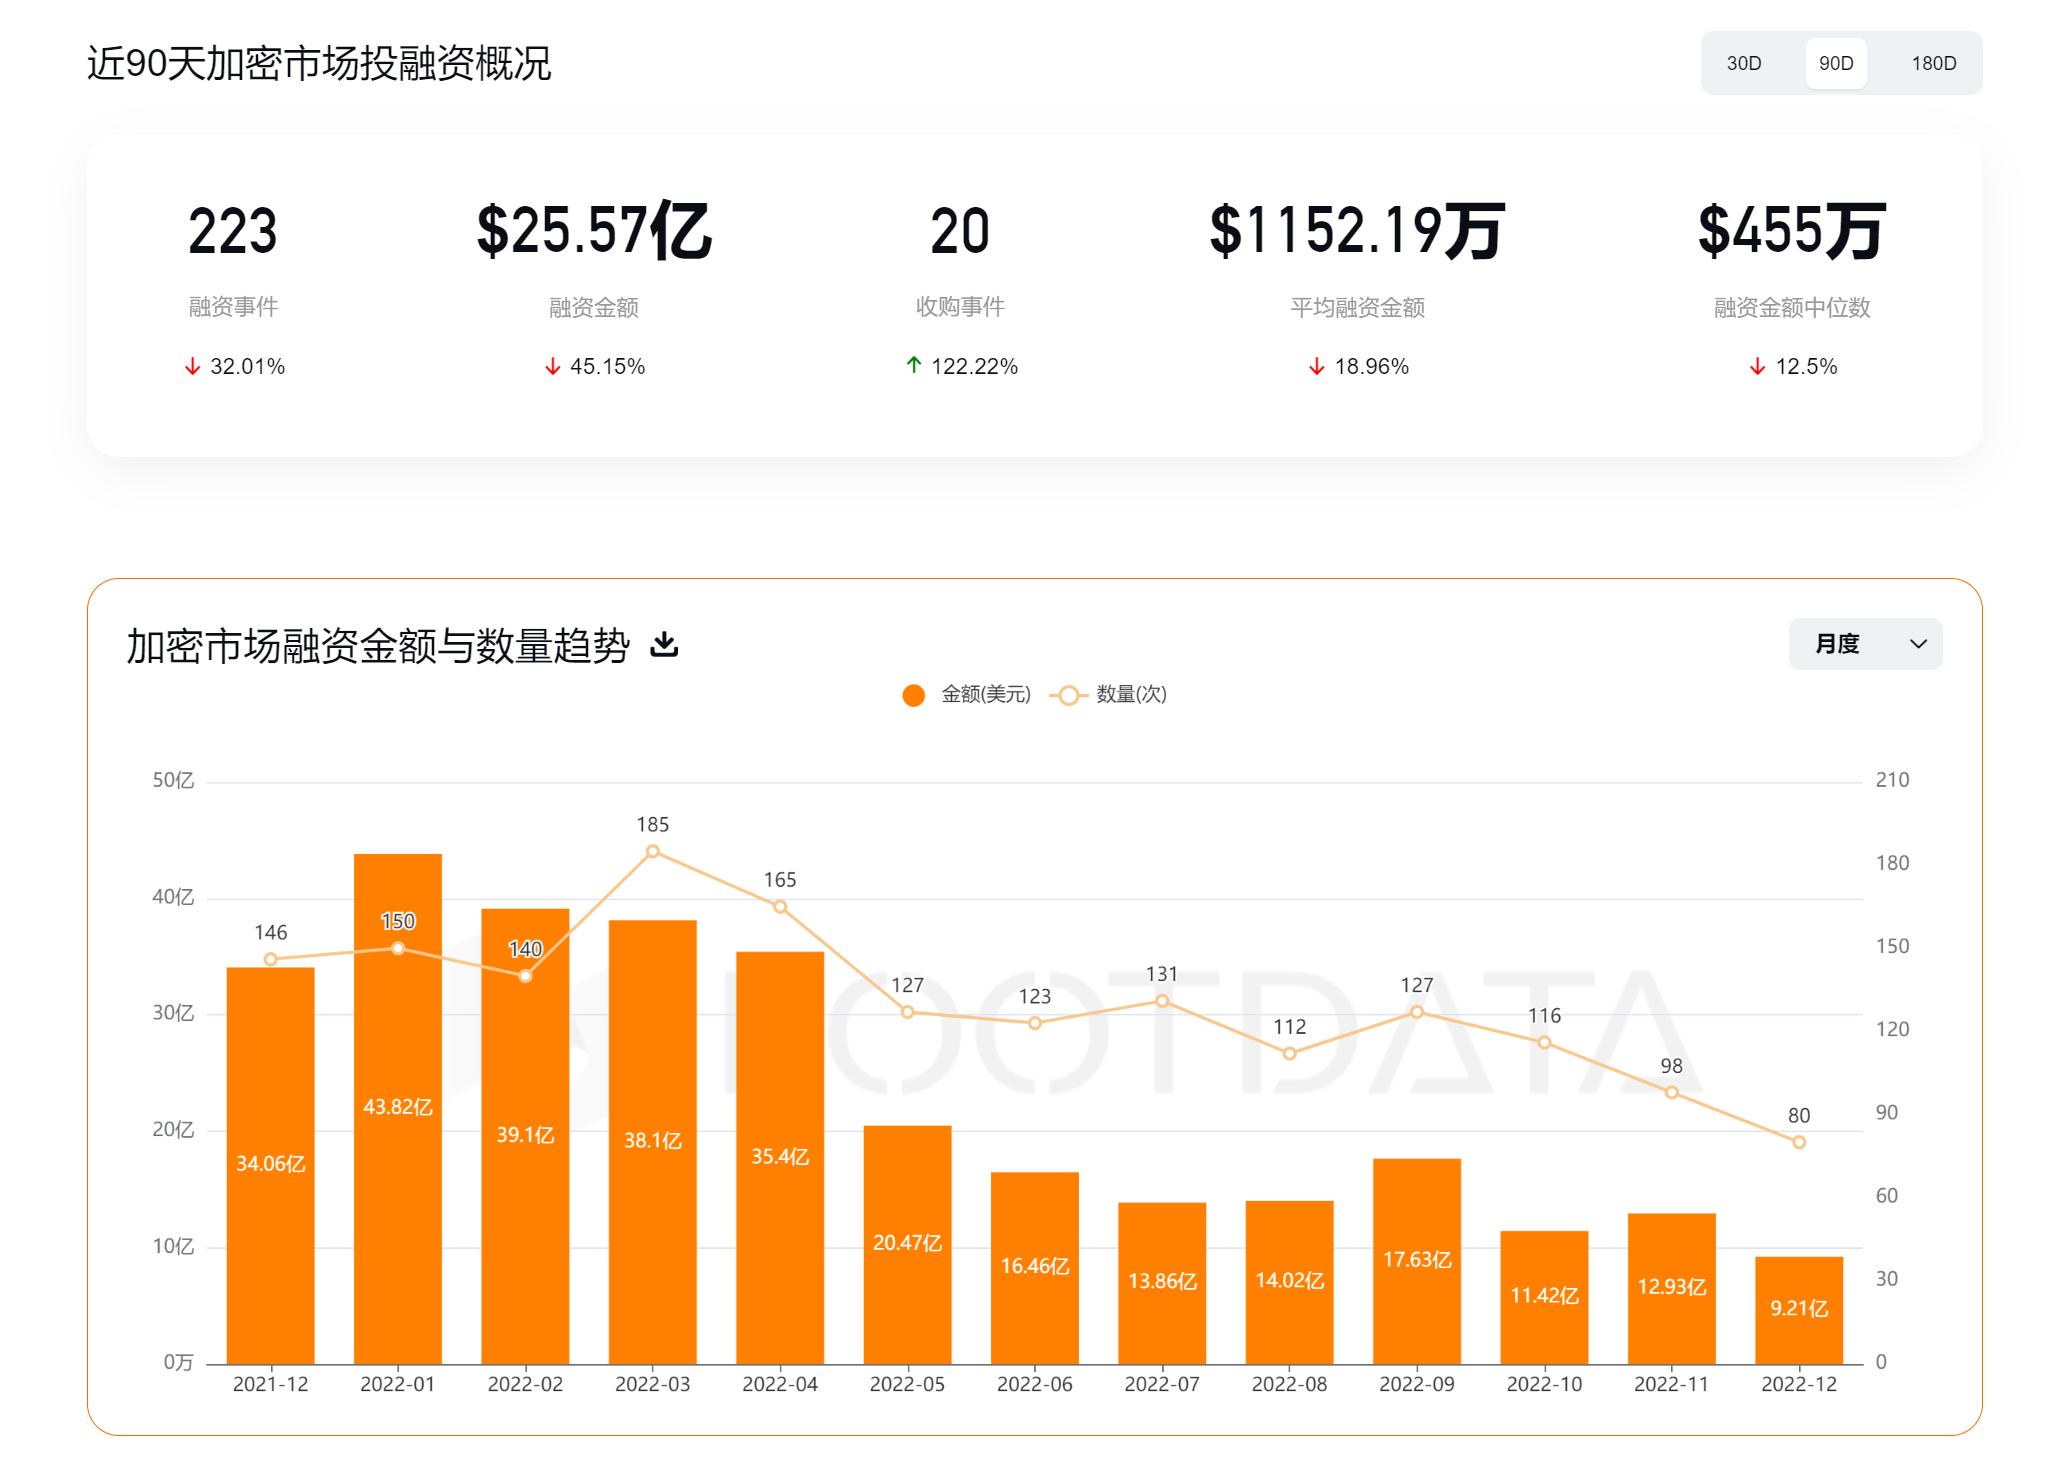The height and width of the screenshot is (1464, 2049).
Task: Click the down arrow next to 12.5%
Action: click(1757, 367)
